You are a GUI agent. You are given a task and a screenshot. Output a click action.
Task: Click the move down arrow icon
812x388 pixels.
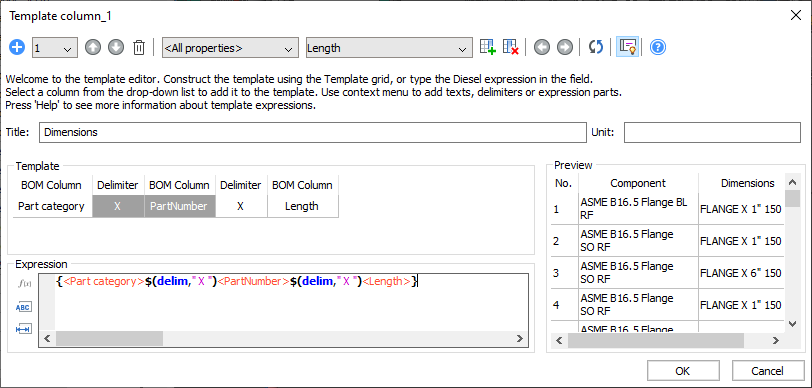point(116,48)
